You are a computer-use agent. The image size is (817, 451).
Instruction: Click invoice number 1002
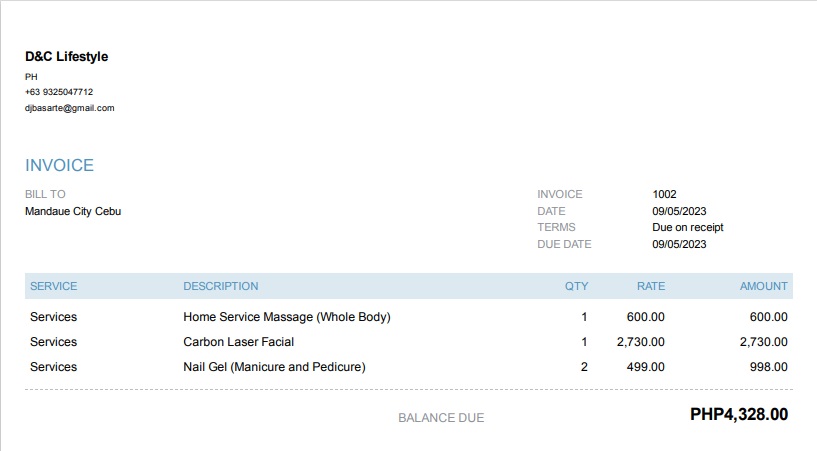click(664, 194)
